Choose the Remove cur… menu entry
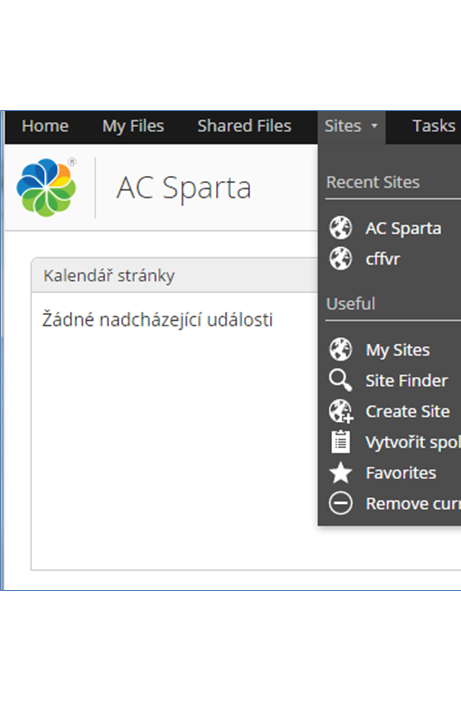Viewport: 461px width, 701px height. [x=413, y=503]
